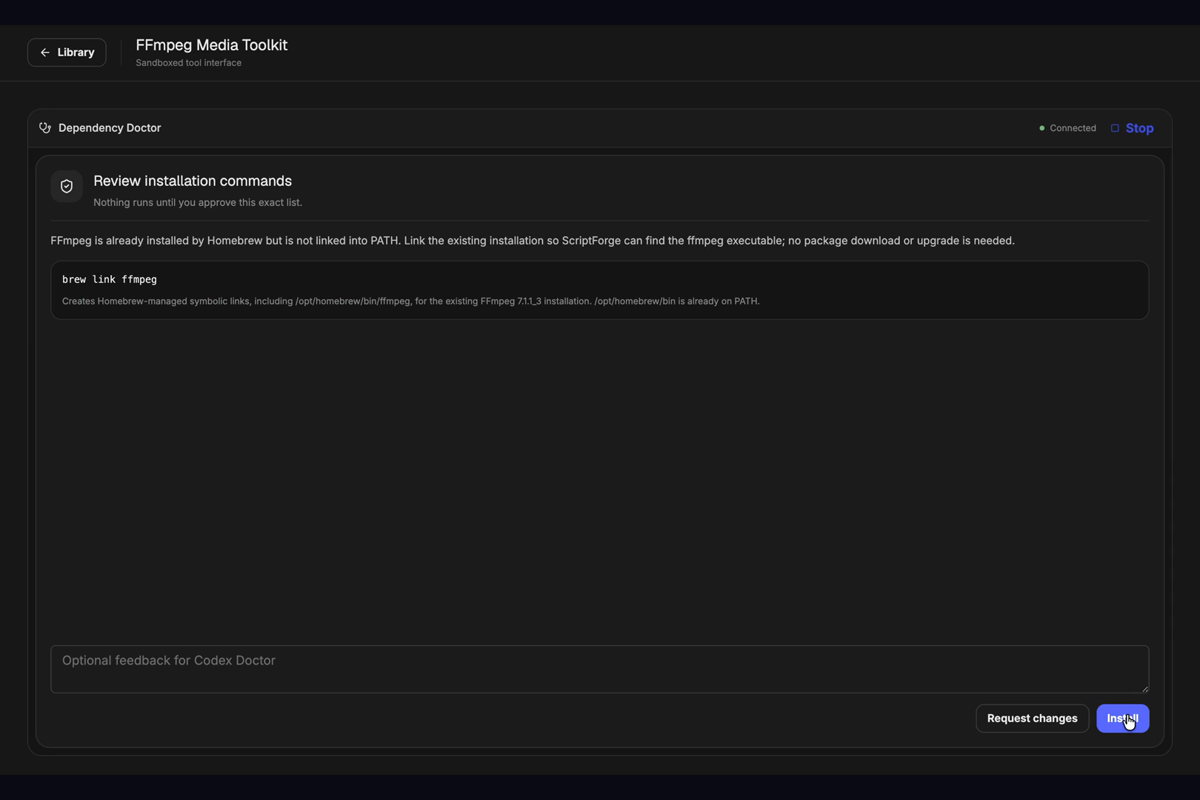The image size is (1200, 800).
Task: Grab the feedback textarea resize handle
Action: (1144, 688)
